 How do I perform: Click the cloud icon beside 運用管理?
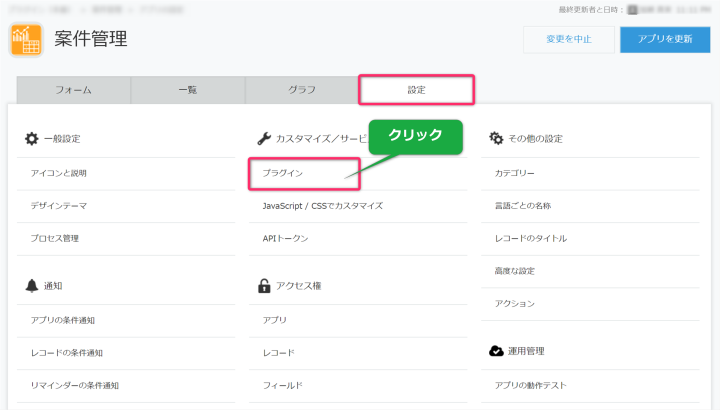point(496,351)
